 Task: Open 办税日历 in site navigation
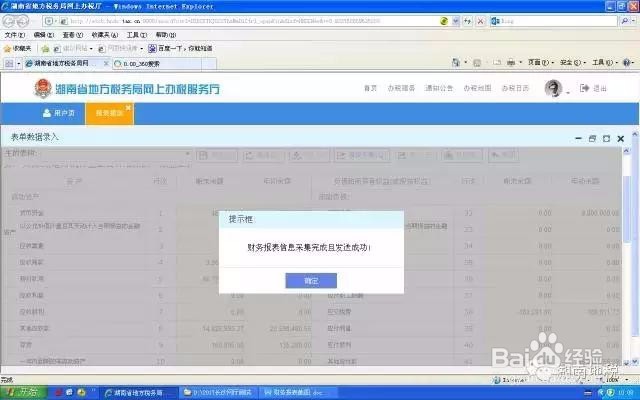click(x=515, y=88)
